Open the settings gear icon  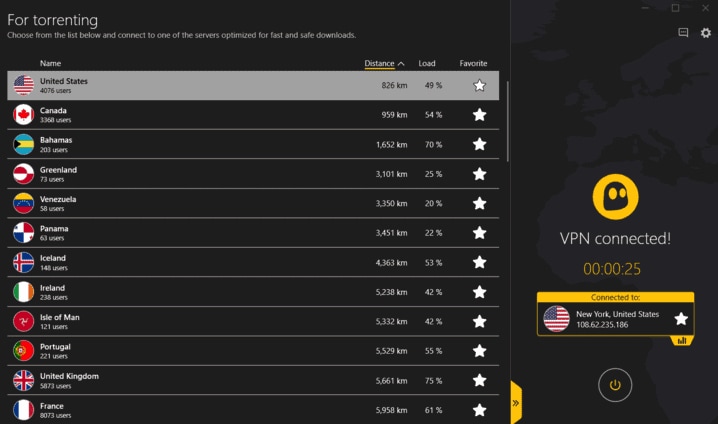coord(706,33)
